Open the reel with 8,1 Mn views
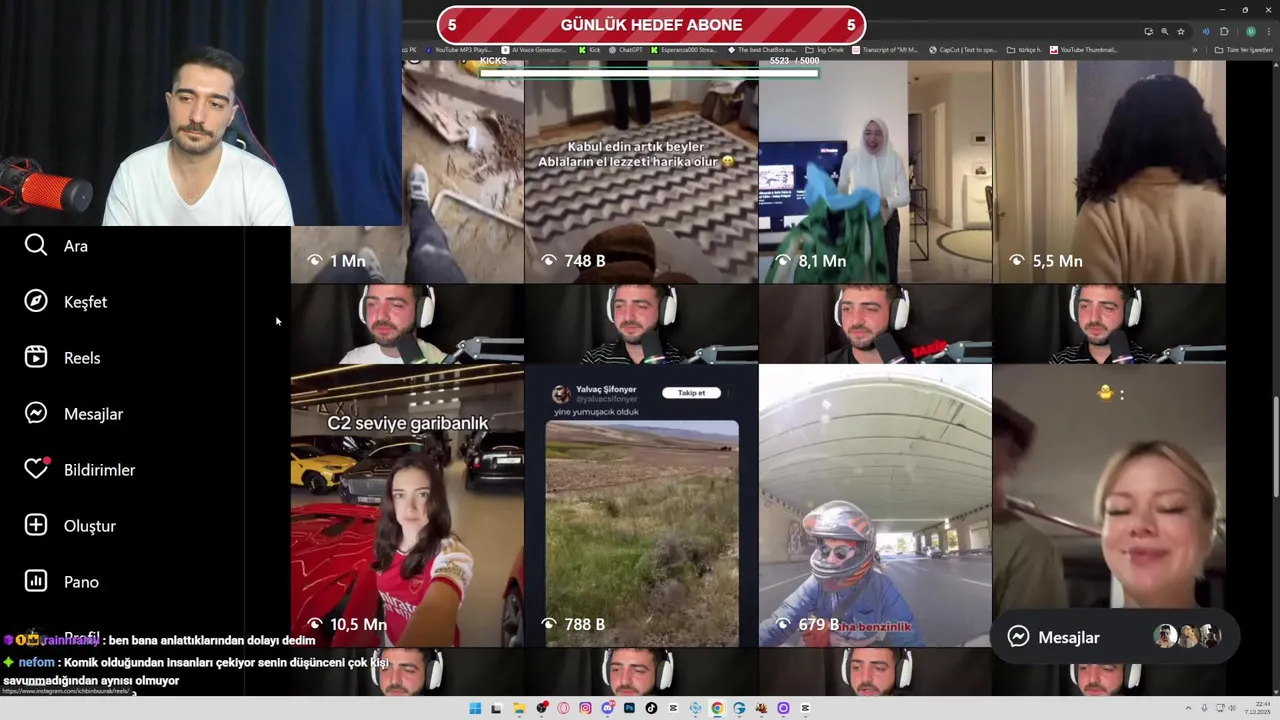This screenshot has height=720, width=1280. click(x=875, y=170)
